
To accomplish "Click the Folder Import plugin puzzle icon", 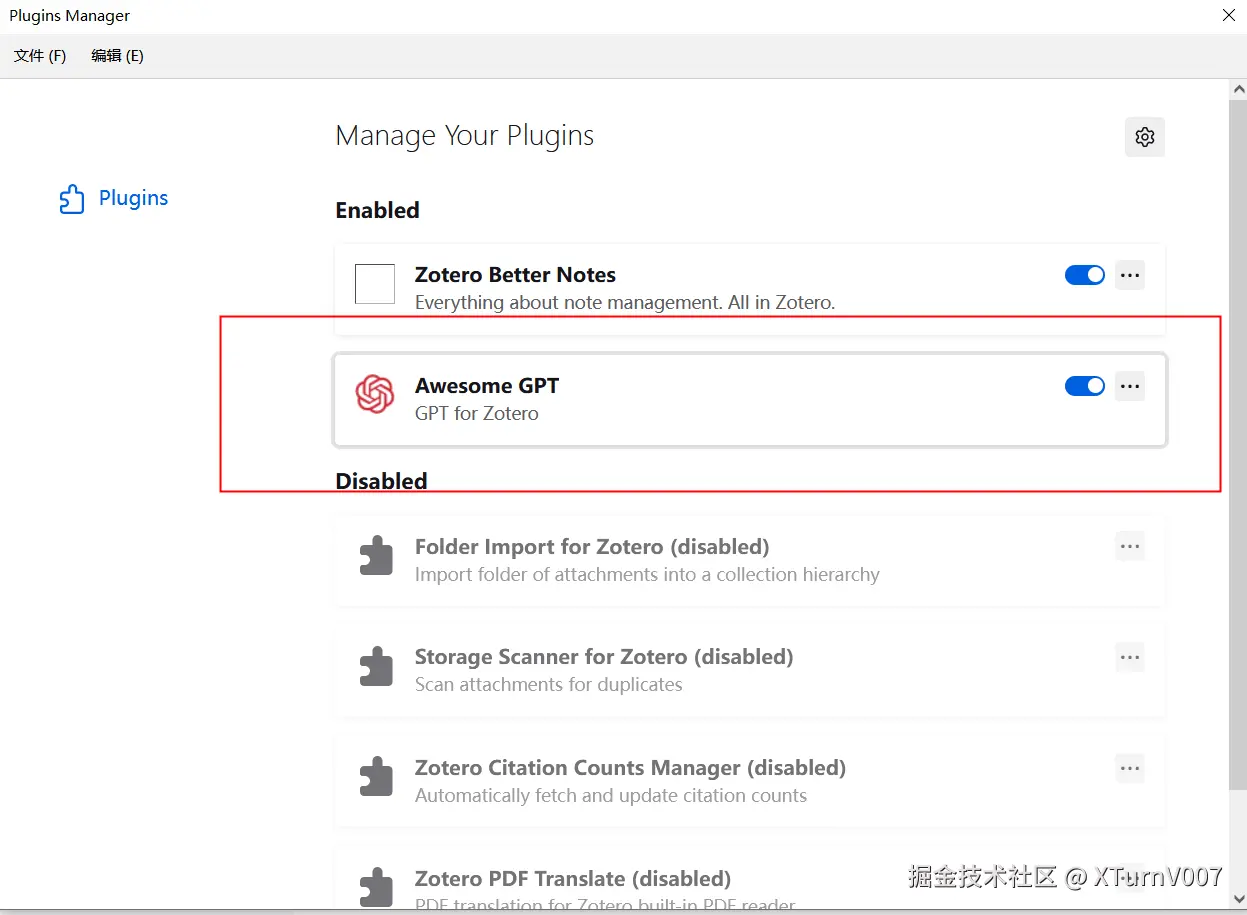I will (x=376, y=556).
